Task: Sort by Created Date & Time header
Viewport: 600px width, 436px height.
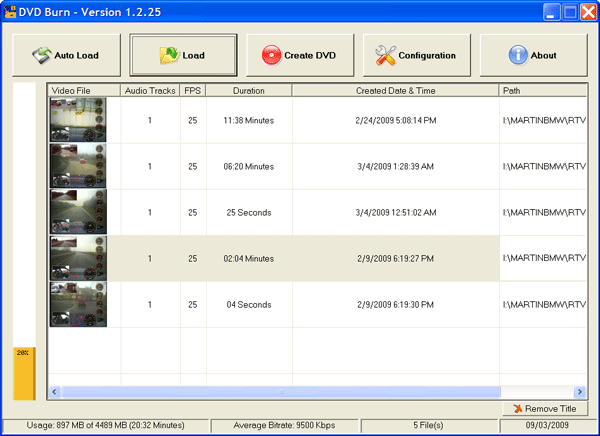Action: [395, 90]
